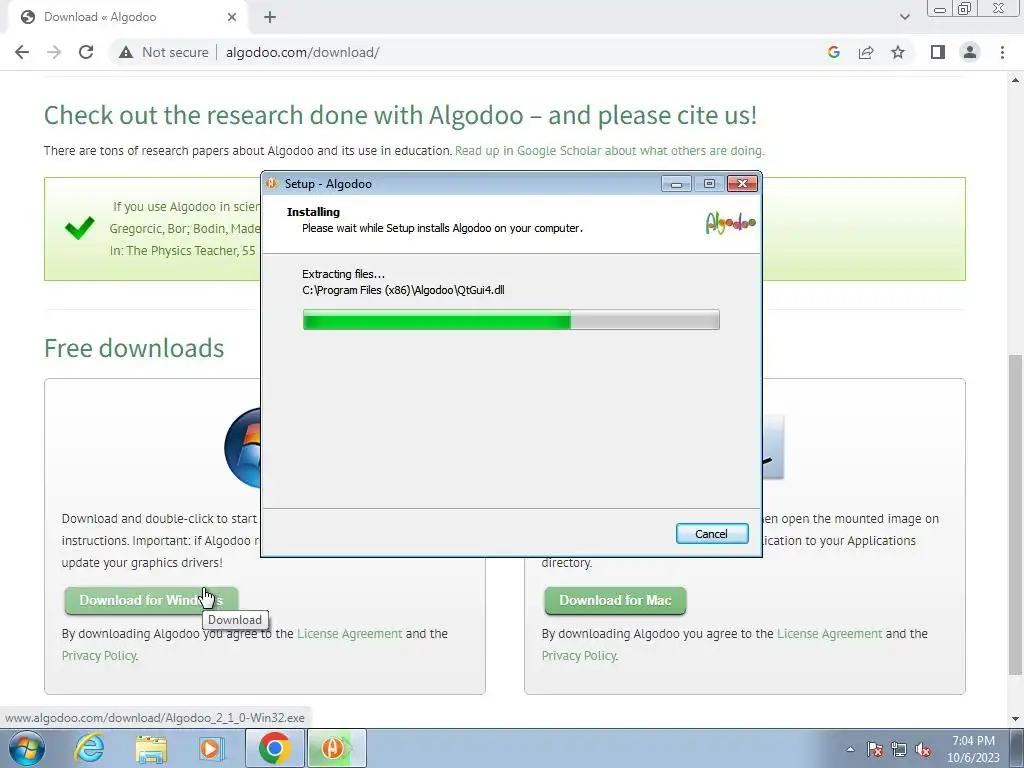The image size is (1024, 768).
Task: Click the scrollbar down arrow
Action: [x=1015, y=720]
